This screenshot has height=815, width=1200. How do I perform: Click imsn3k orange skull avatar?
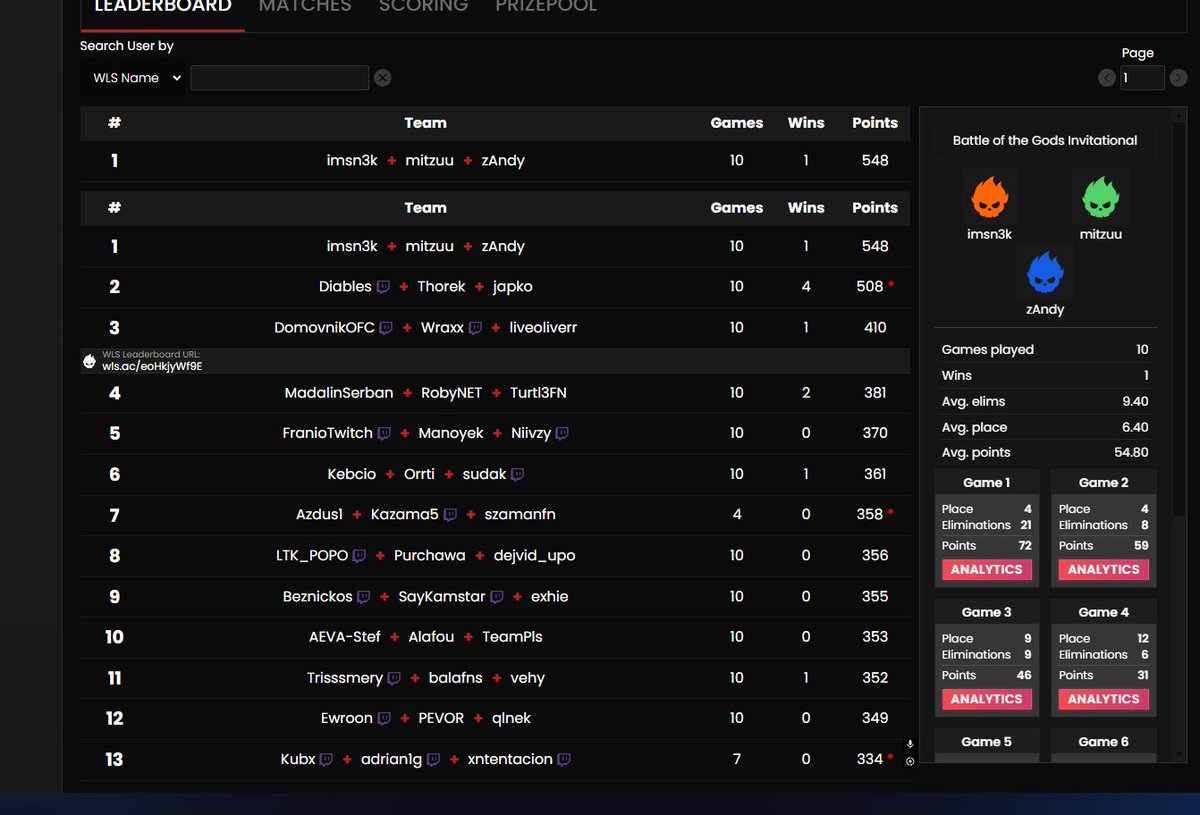[989, 196]
